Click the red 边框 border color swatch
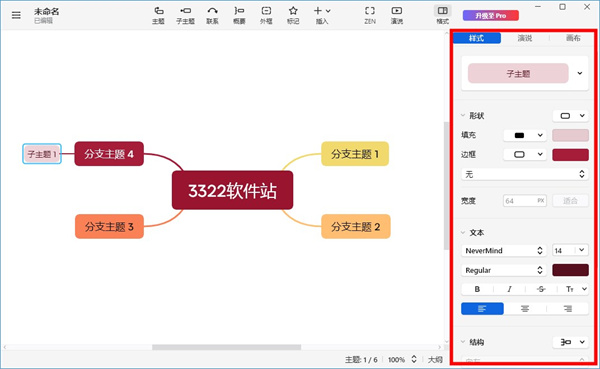 click(x=570, y=155)
